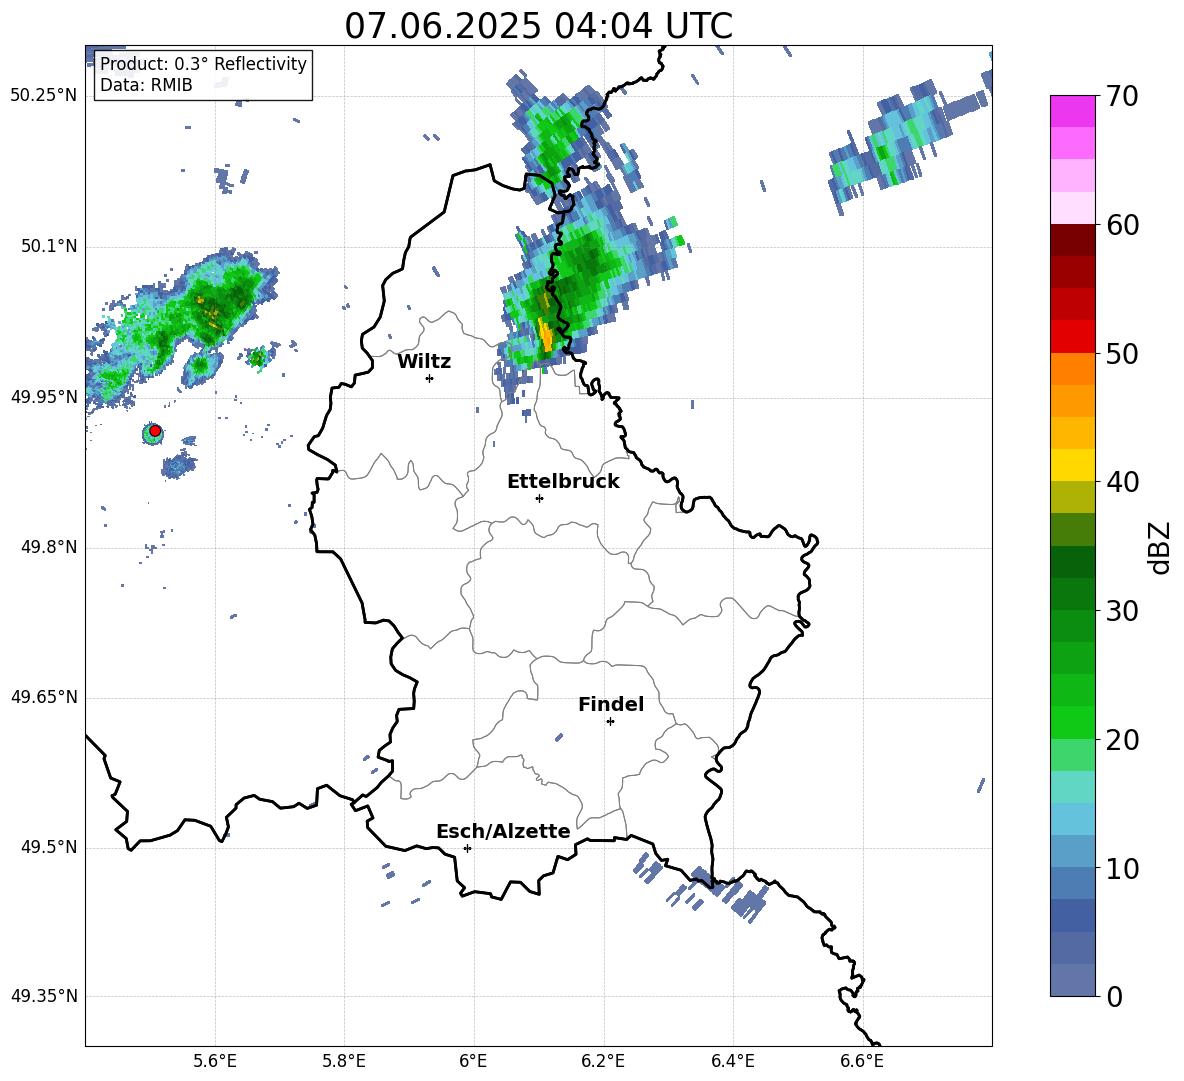Click the 50.25°N latitude label

(44, 96)
